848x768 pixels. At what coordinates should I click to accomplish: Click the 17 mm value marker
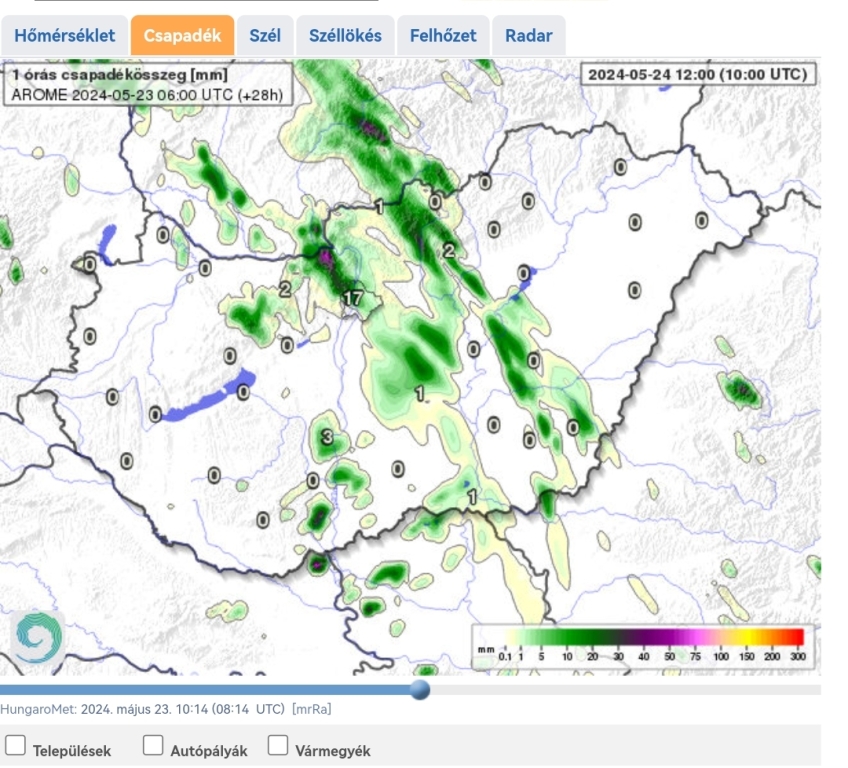point(352,298)
